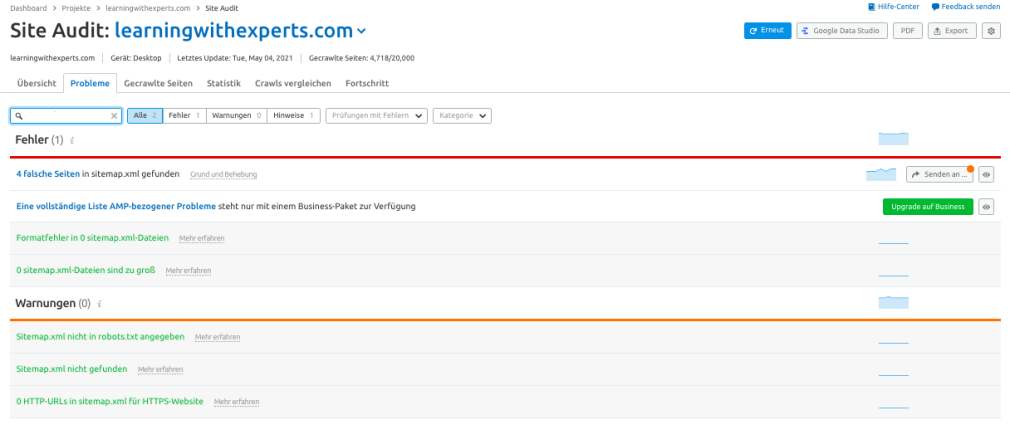Select 'Formatfehler in 0 sitemap.xml-Dateien' text
The image size is (1010, 425).
tap(93, 238)
